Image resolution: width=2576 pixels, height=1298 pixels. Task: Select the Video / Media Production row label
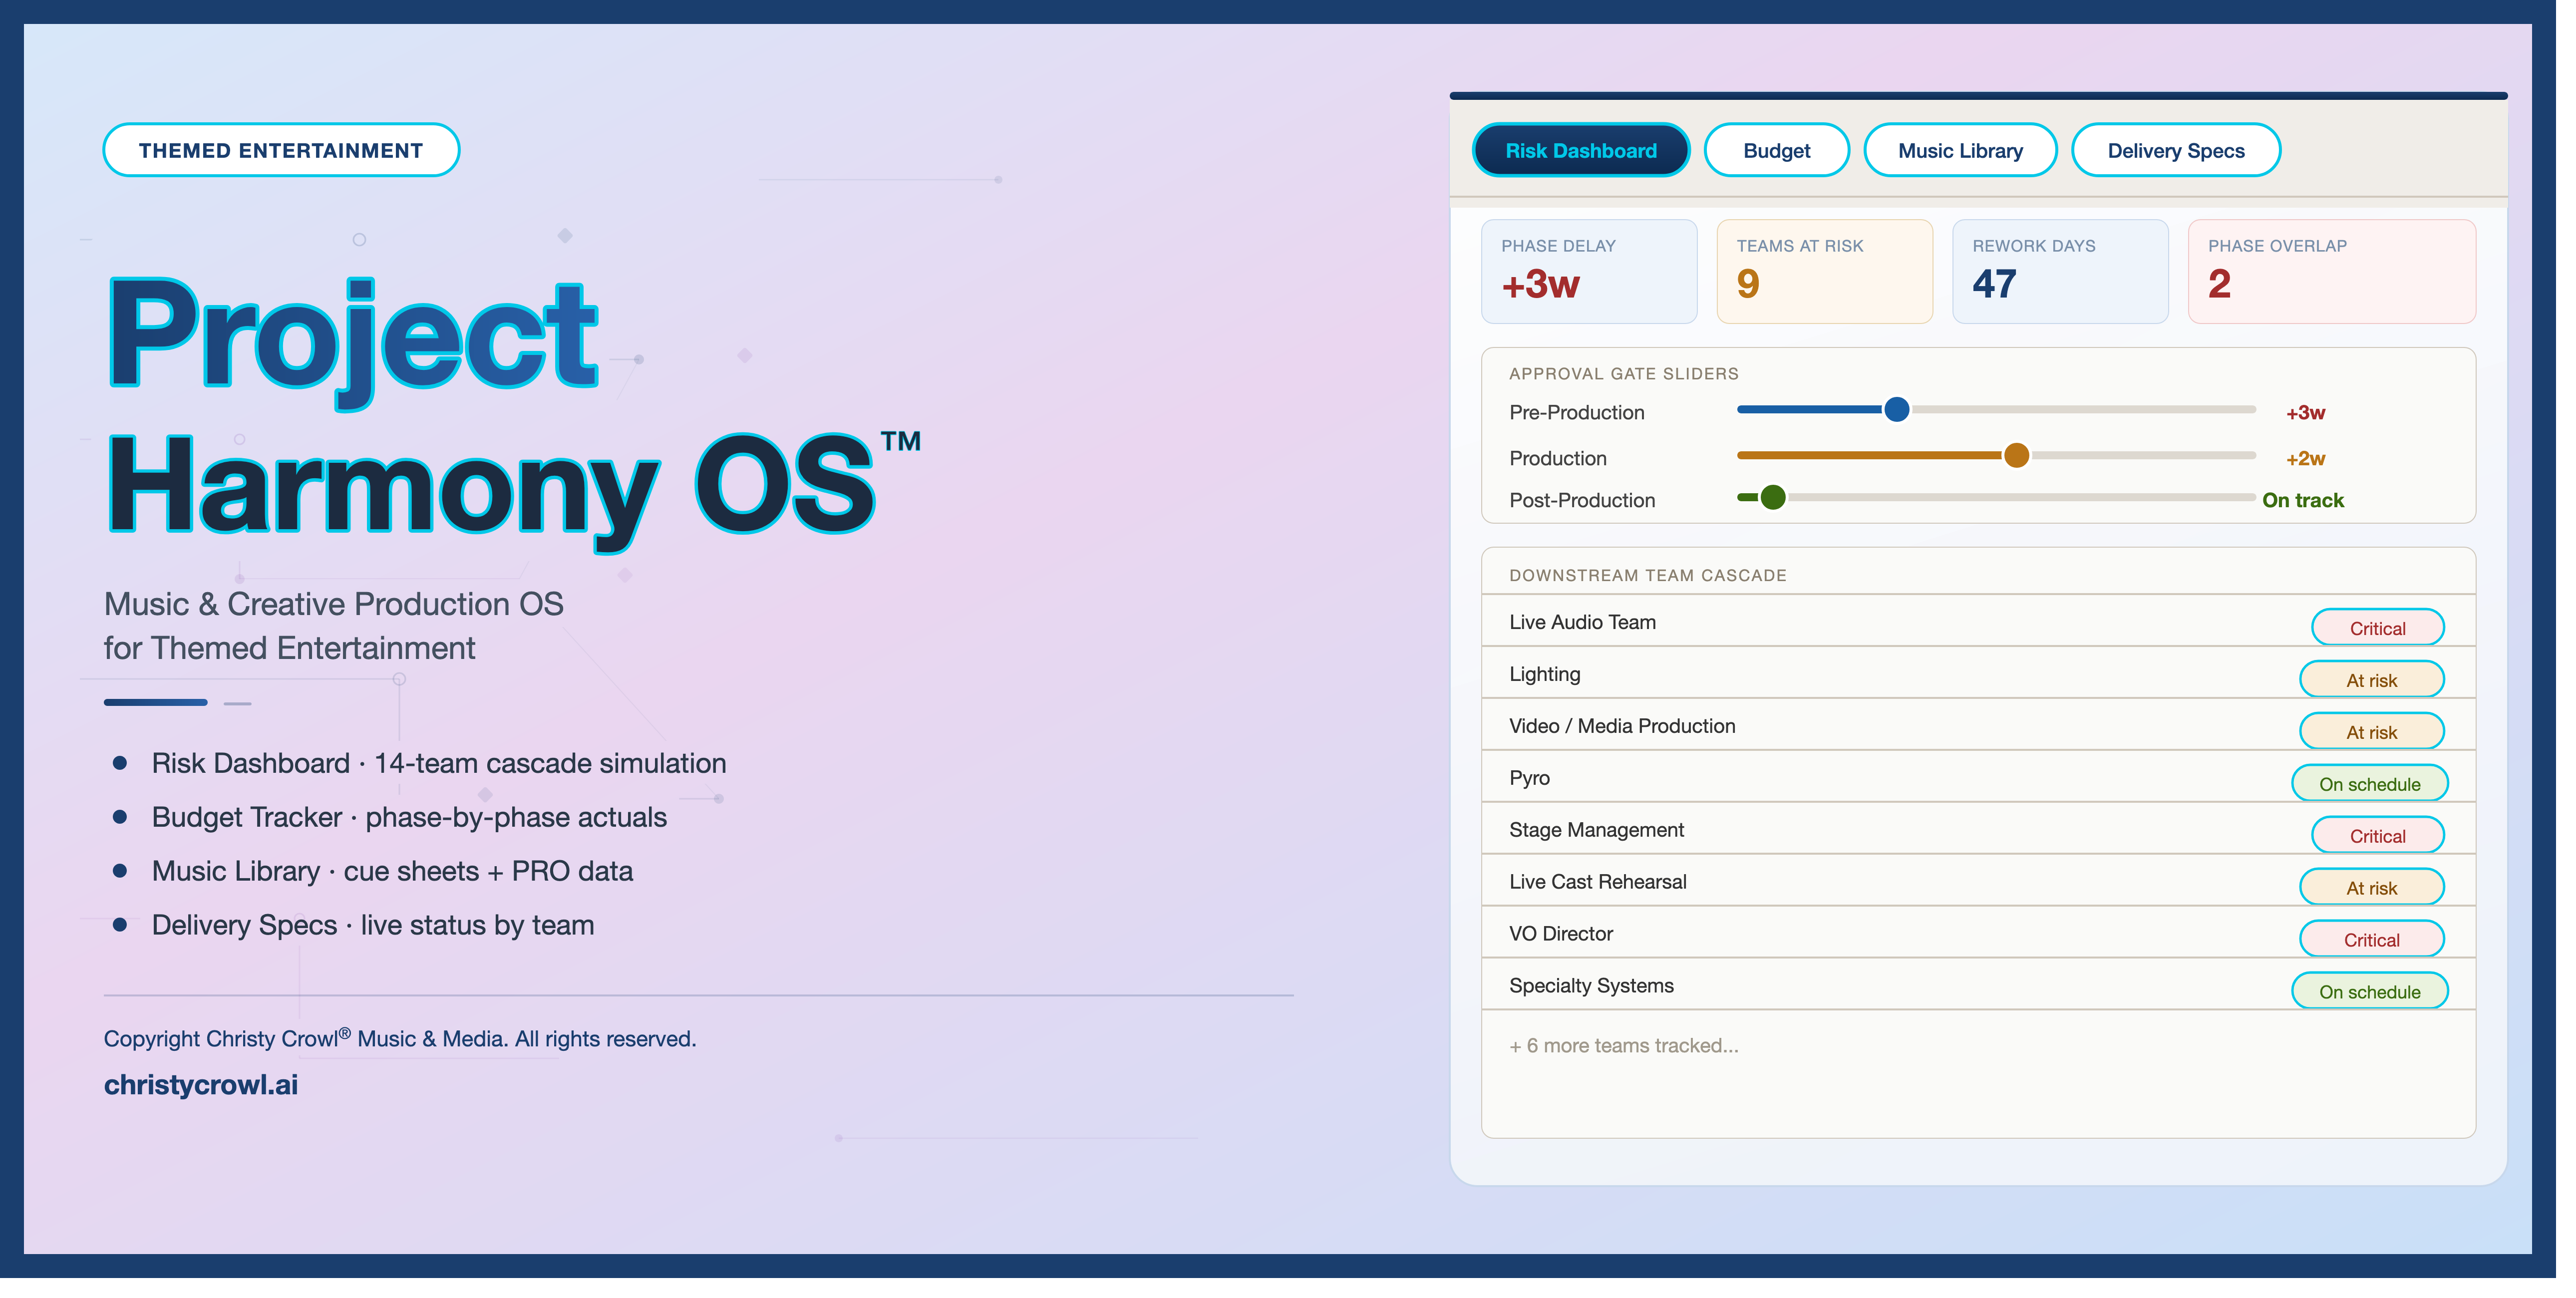click(1622, 726)
